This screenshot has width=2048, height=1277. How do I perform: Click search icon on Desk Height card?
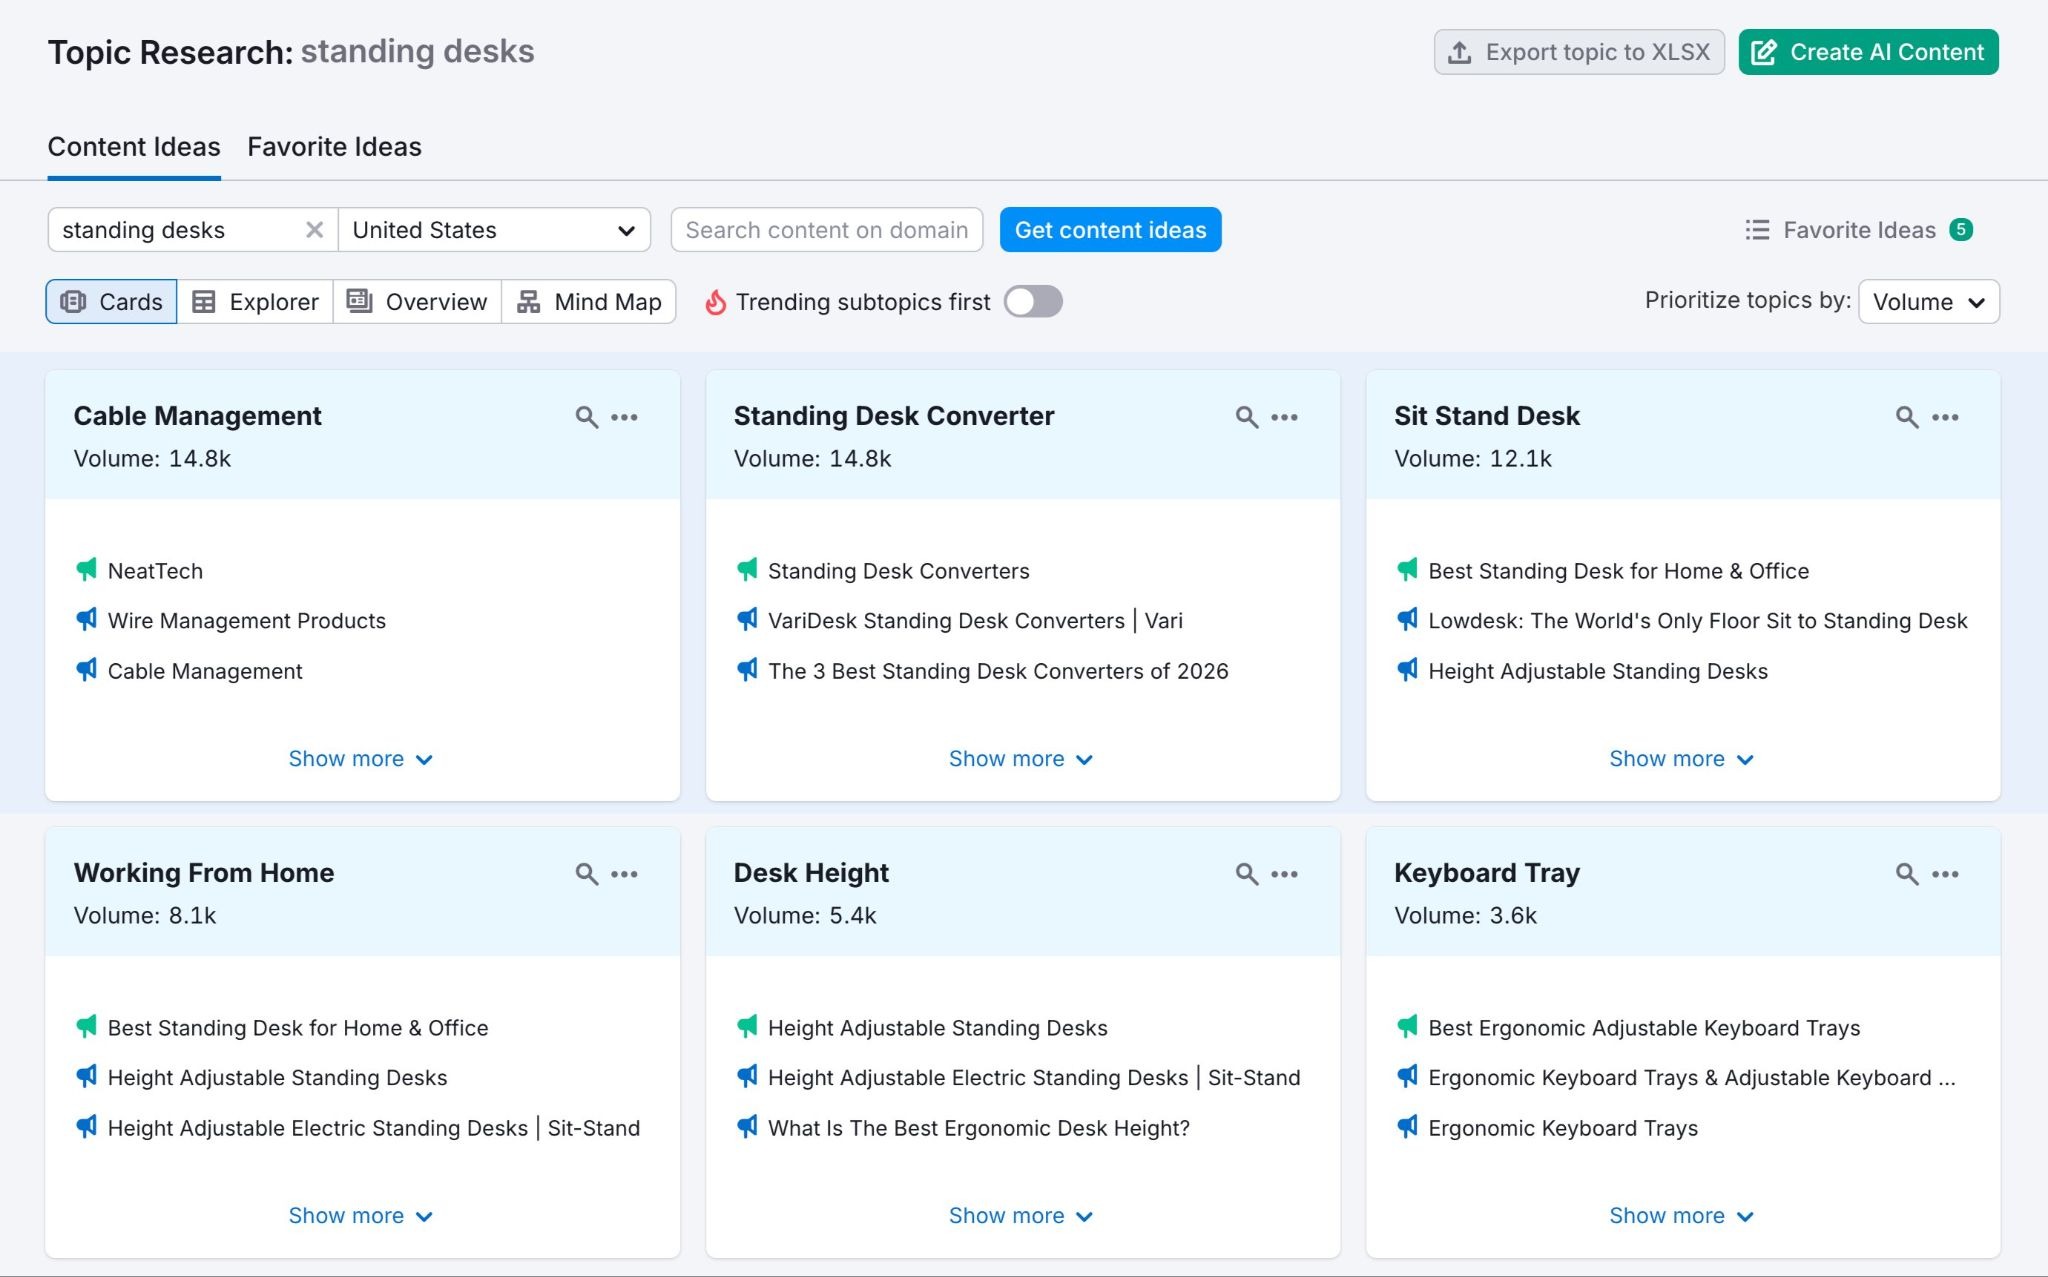[1247, 874]
